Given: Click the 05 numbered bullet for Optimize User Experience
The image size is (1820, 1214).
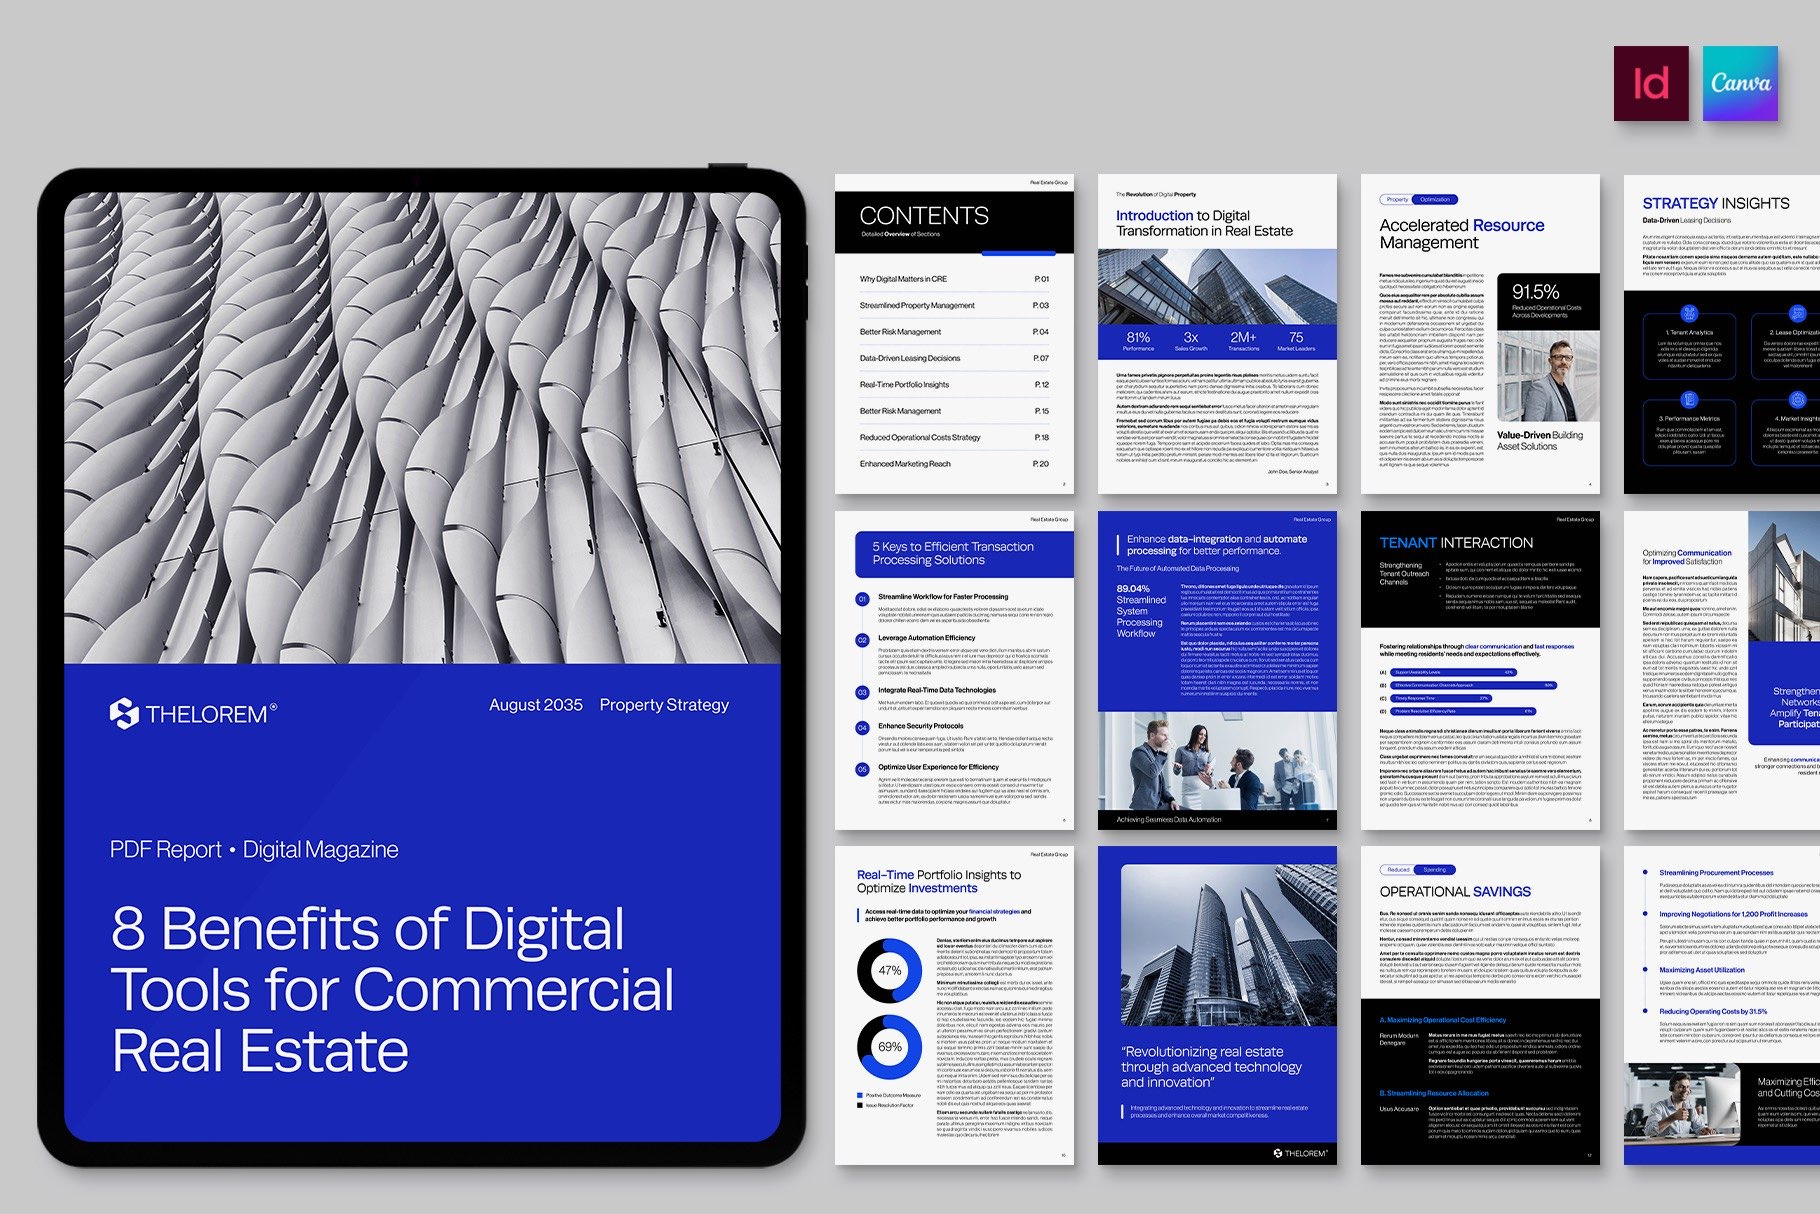Looking at the screenshot, I should pyautogui.click(x=862, y=769).
